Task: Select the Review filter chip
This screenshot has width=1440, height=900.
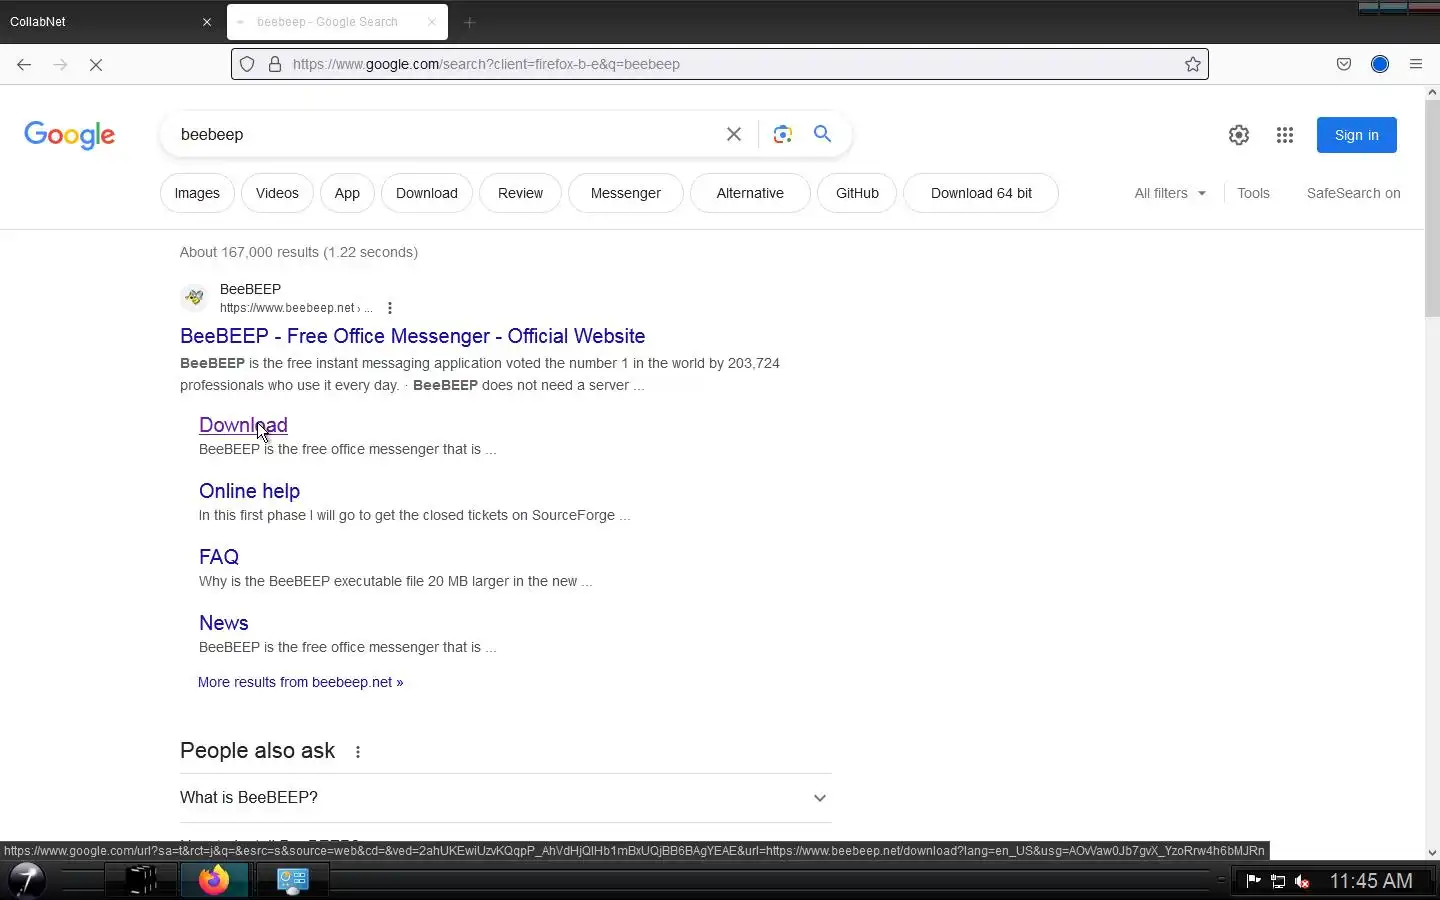Action: click(521, 193)
